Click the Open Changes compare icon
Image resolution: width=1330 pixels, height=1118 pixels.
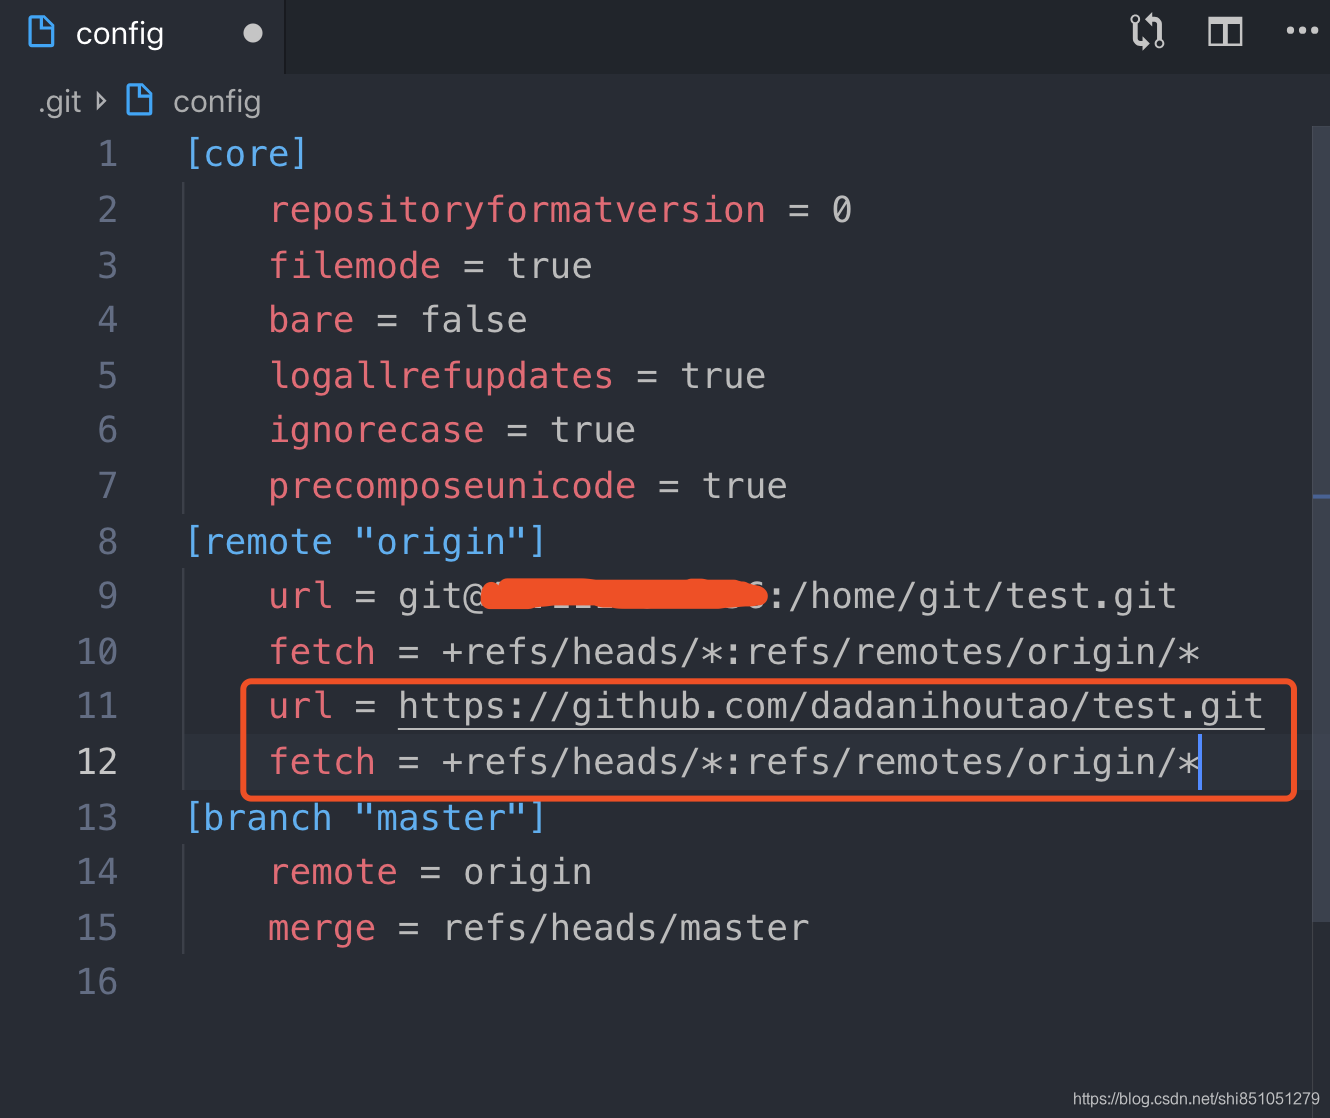(x=1147, y=32)
